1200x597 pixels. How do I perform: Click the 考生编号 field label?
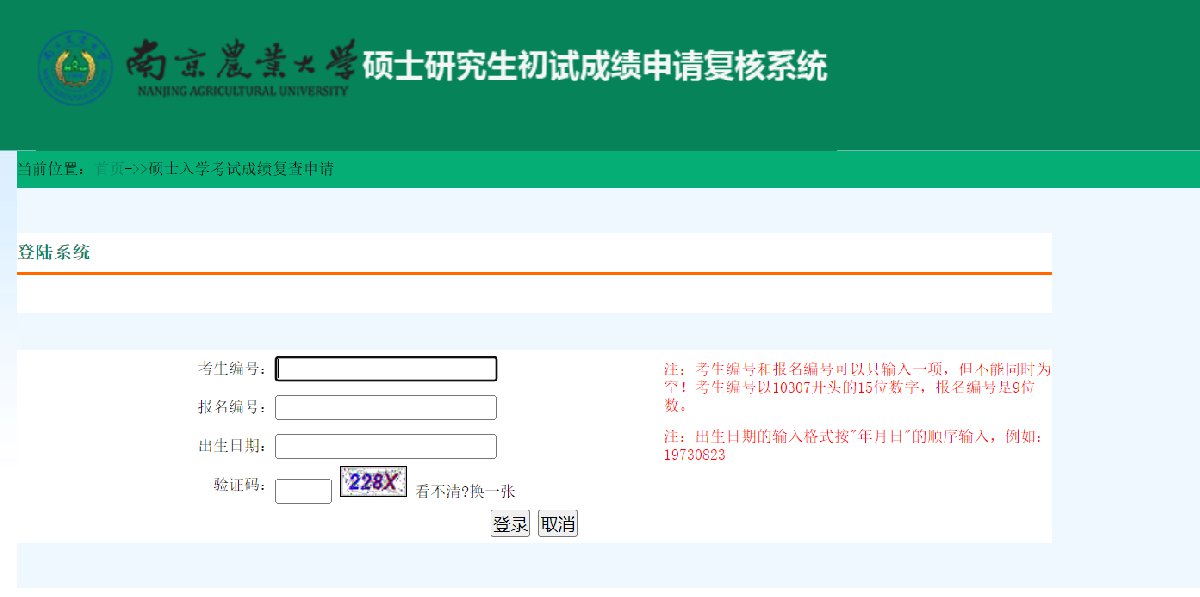(232, 369)
